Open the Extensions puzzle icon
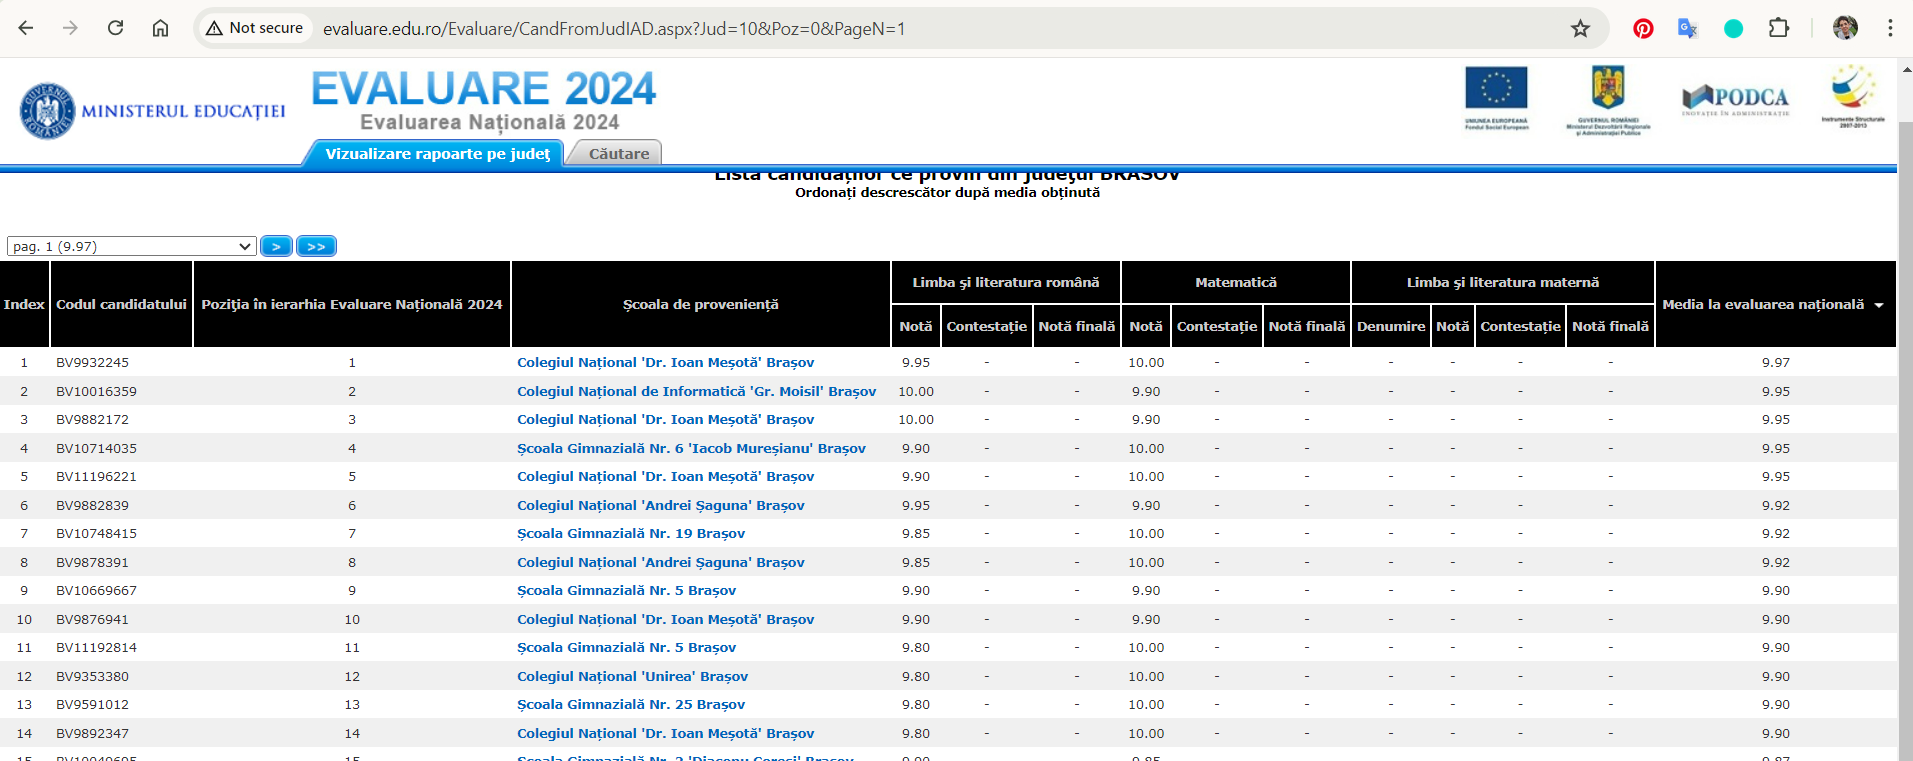1913x761 pixels. (1779, 28)
